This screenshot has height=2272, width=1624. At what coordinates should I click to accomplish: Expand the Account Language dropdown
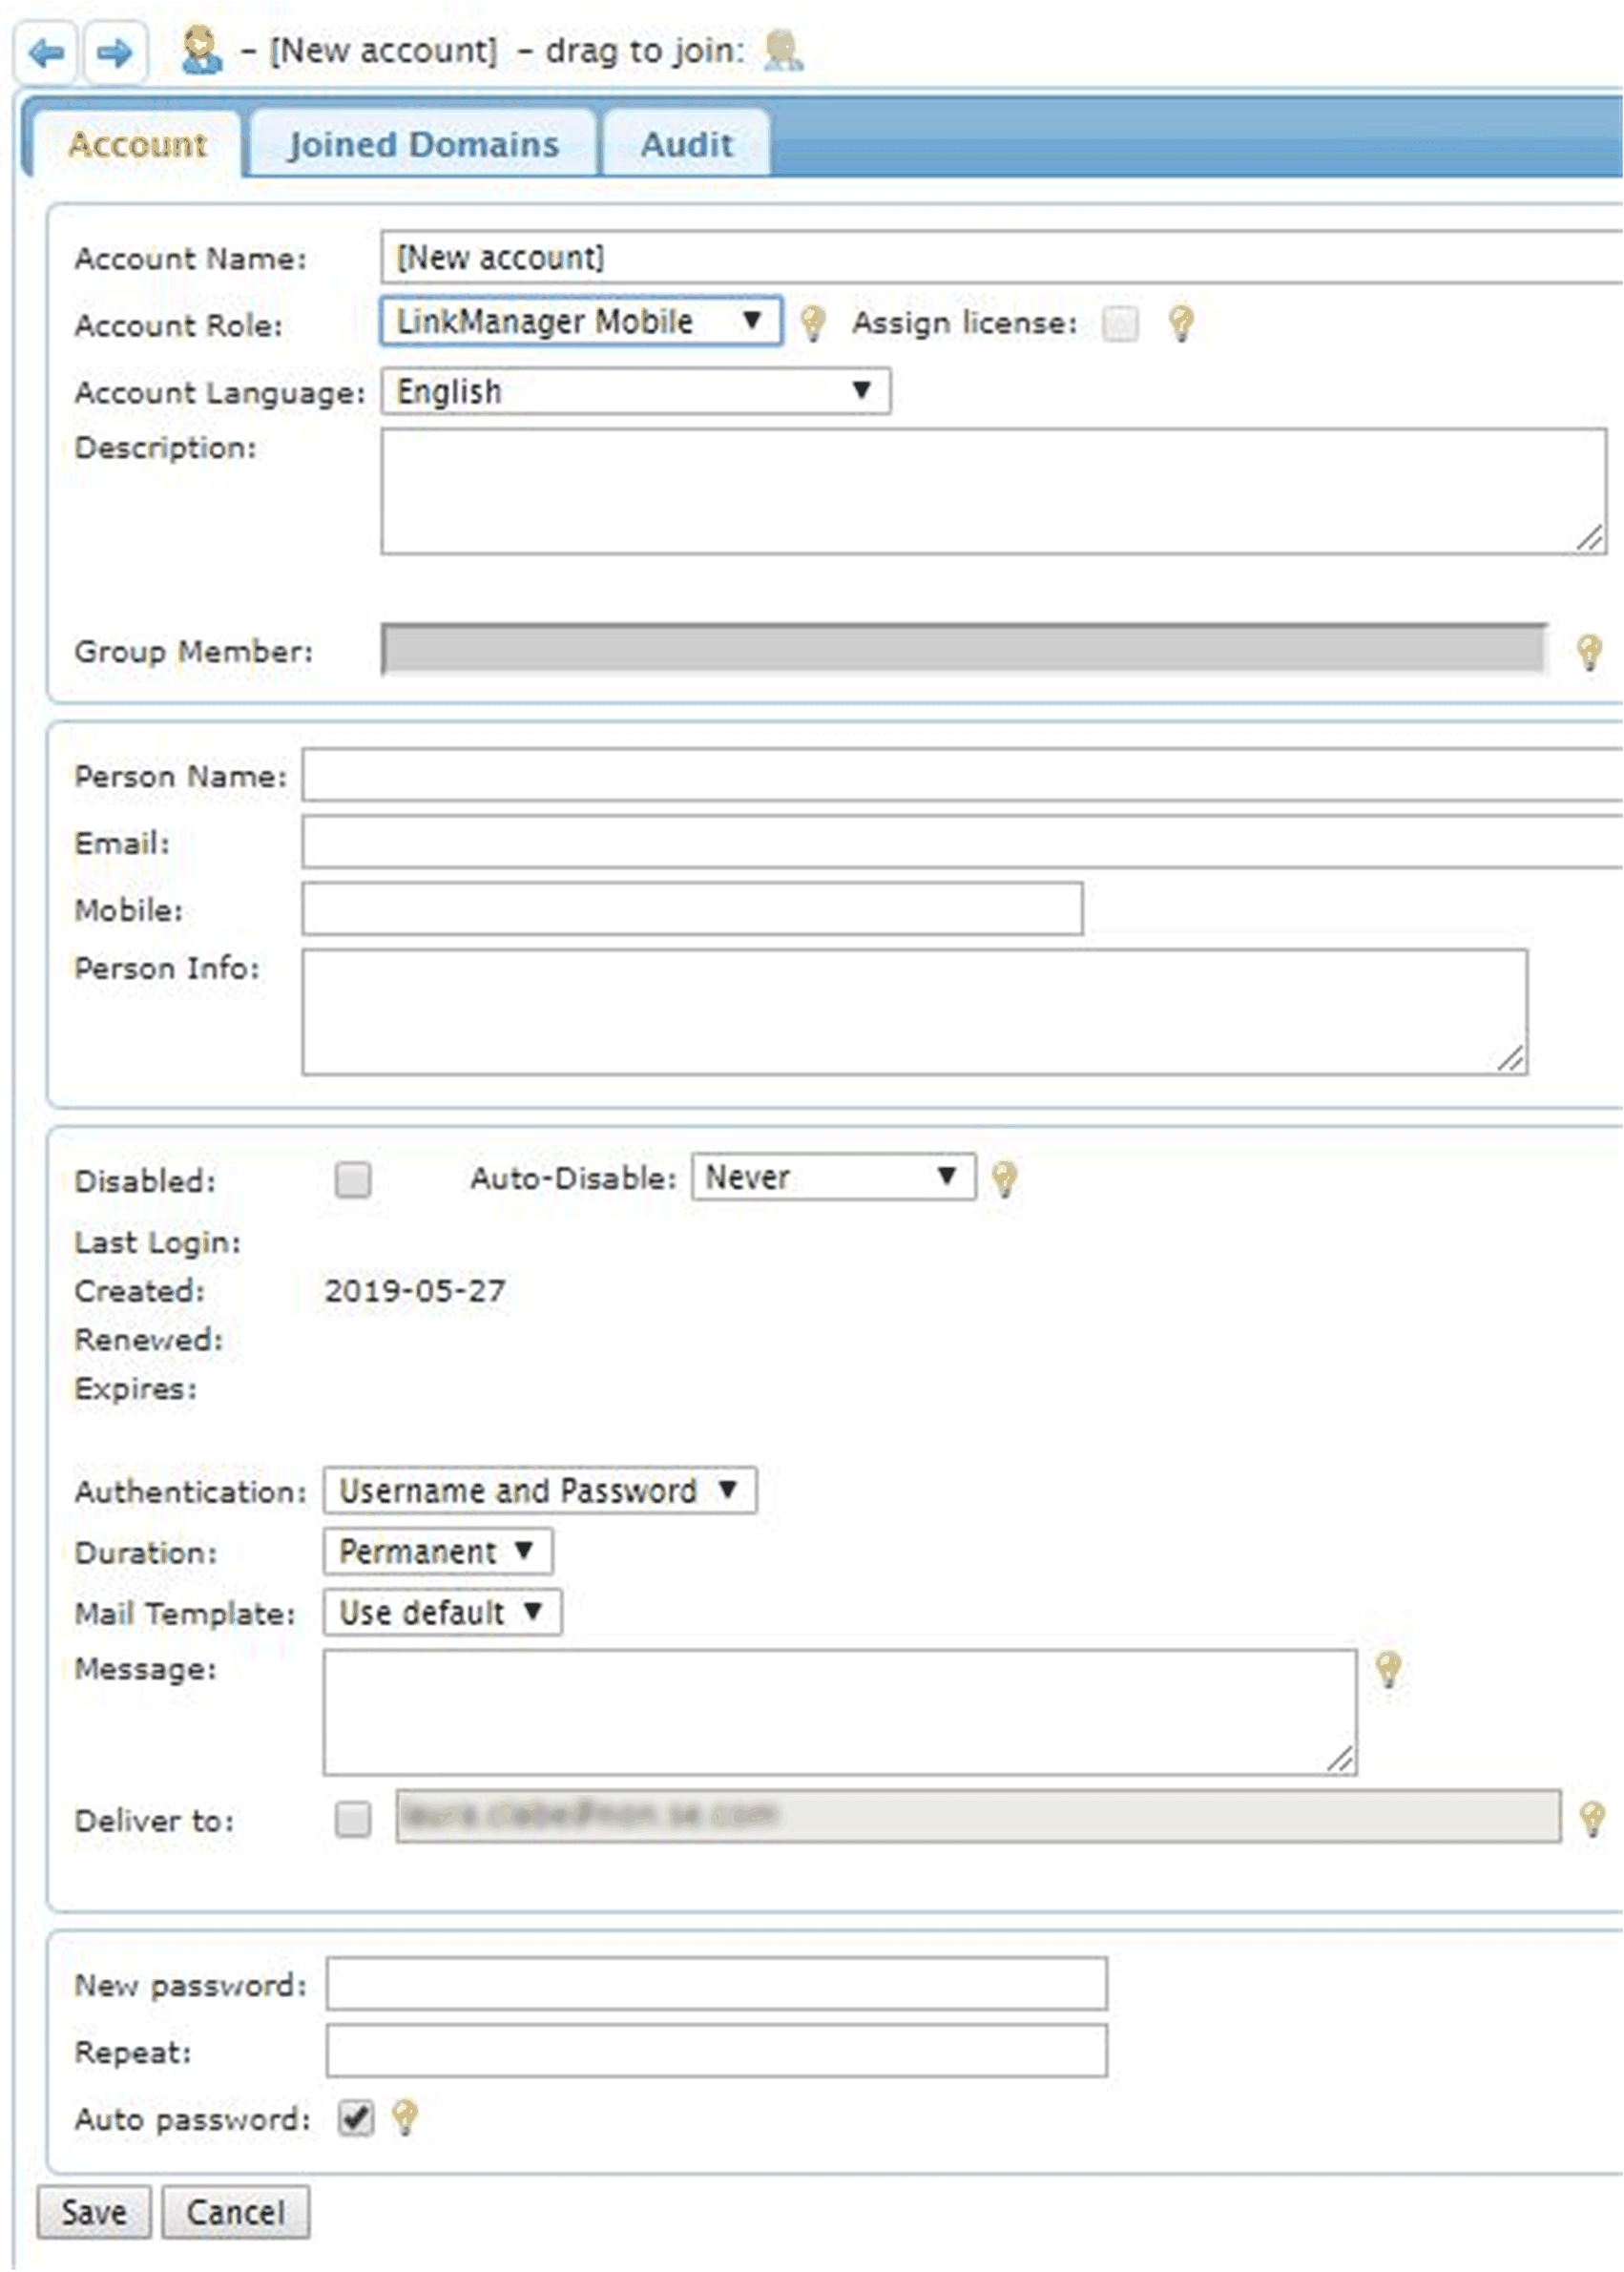tap(635, 391)
